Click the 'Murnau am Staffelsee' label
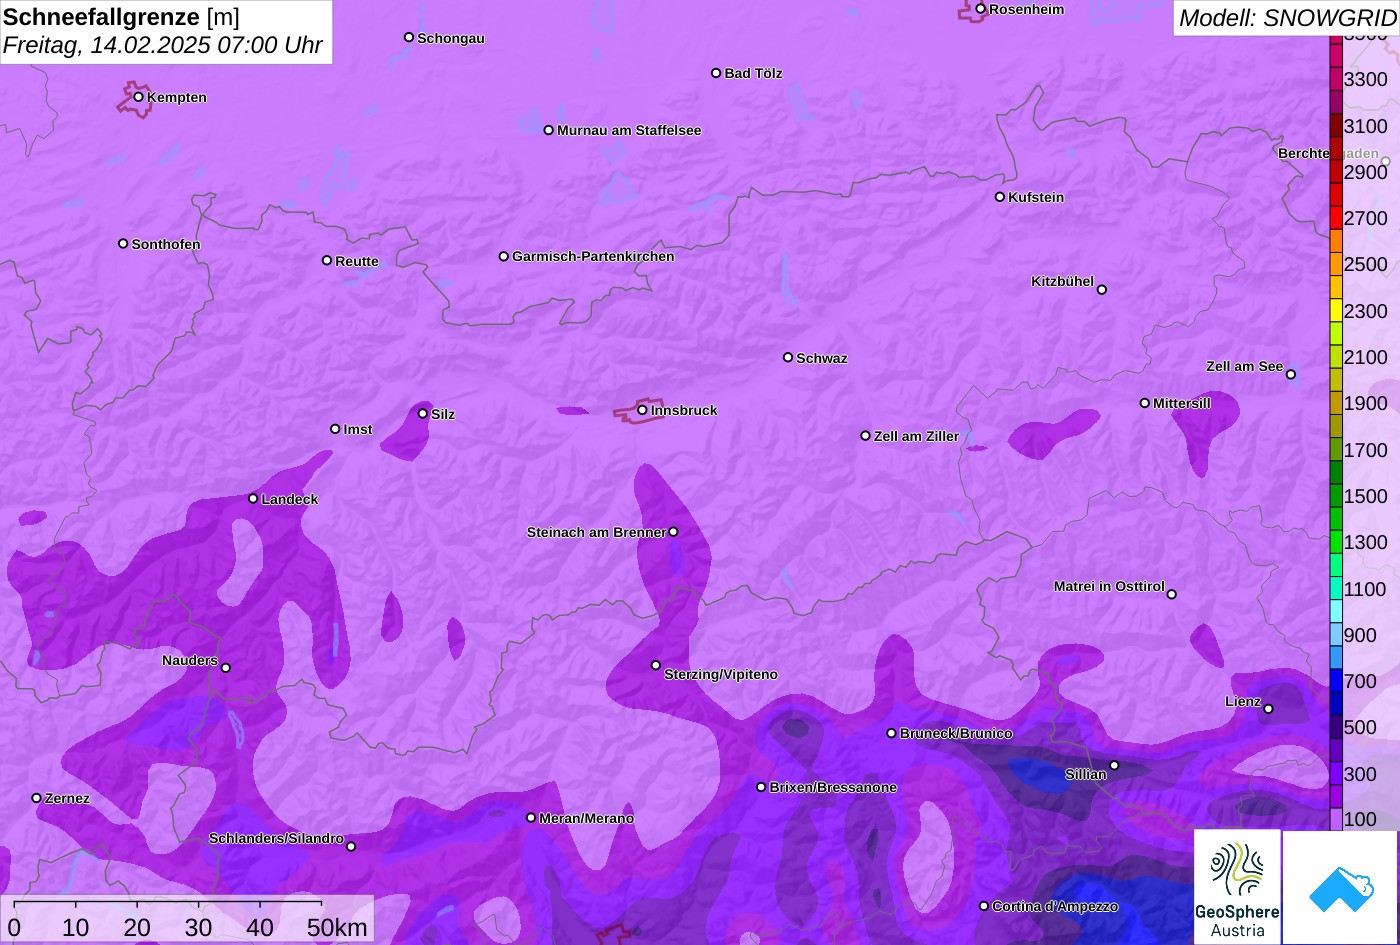The width and height of the screenshot is (1400, 945). point(629,130)
